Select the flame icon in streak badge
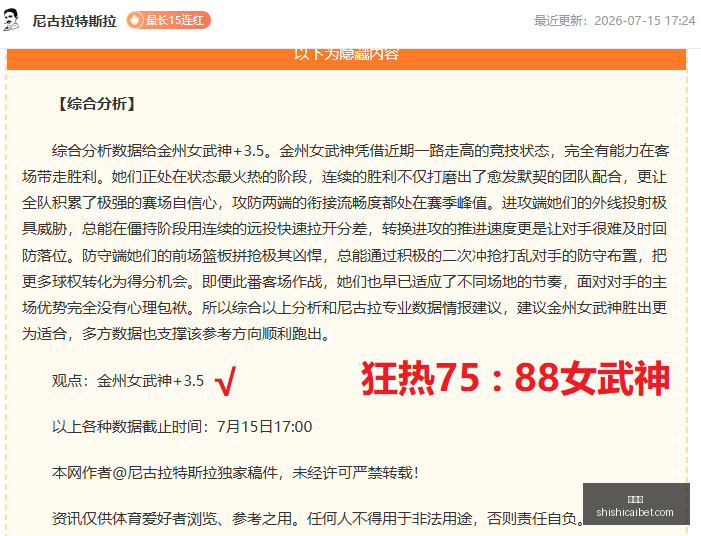This screenshot has height=536, width=701. pyautogui.click(x=135, y=20)
